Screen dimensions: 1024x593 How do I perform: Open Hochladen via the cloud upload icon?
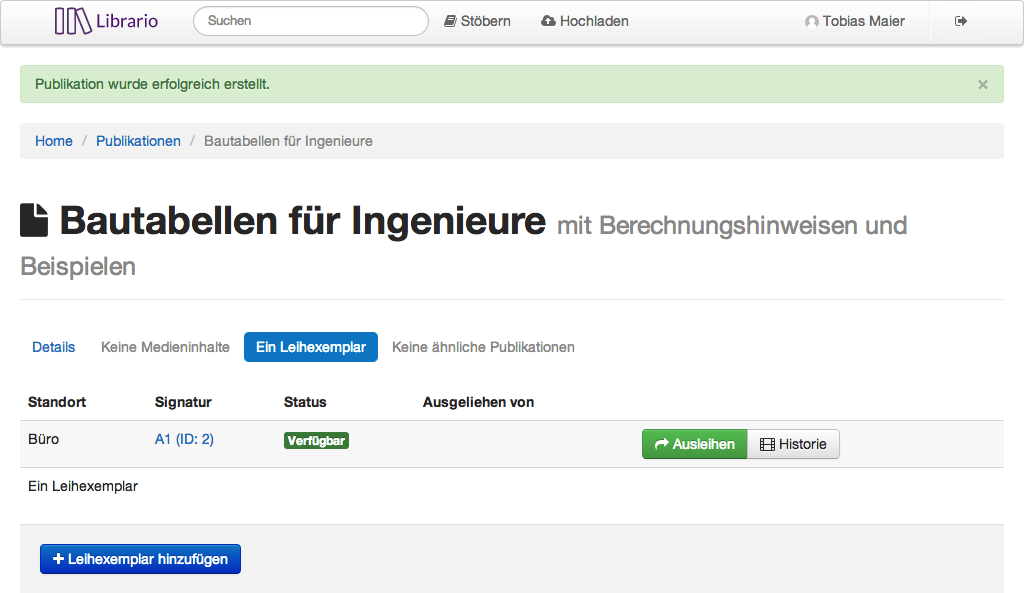[547, 20]
